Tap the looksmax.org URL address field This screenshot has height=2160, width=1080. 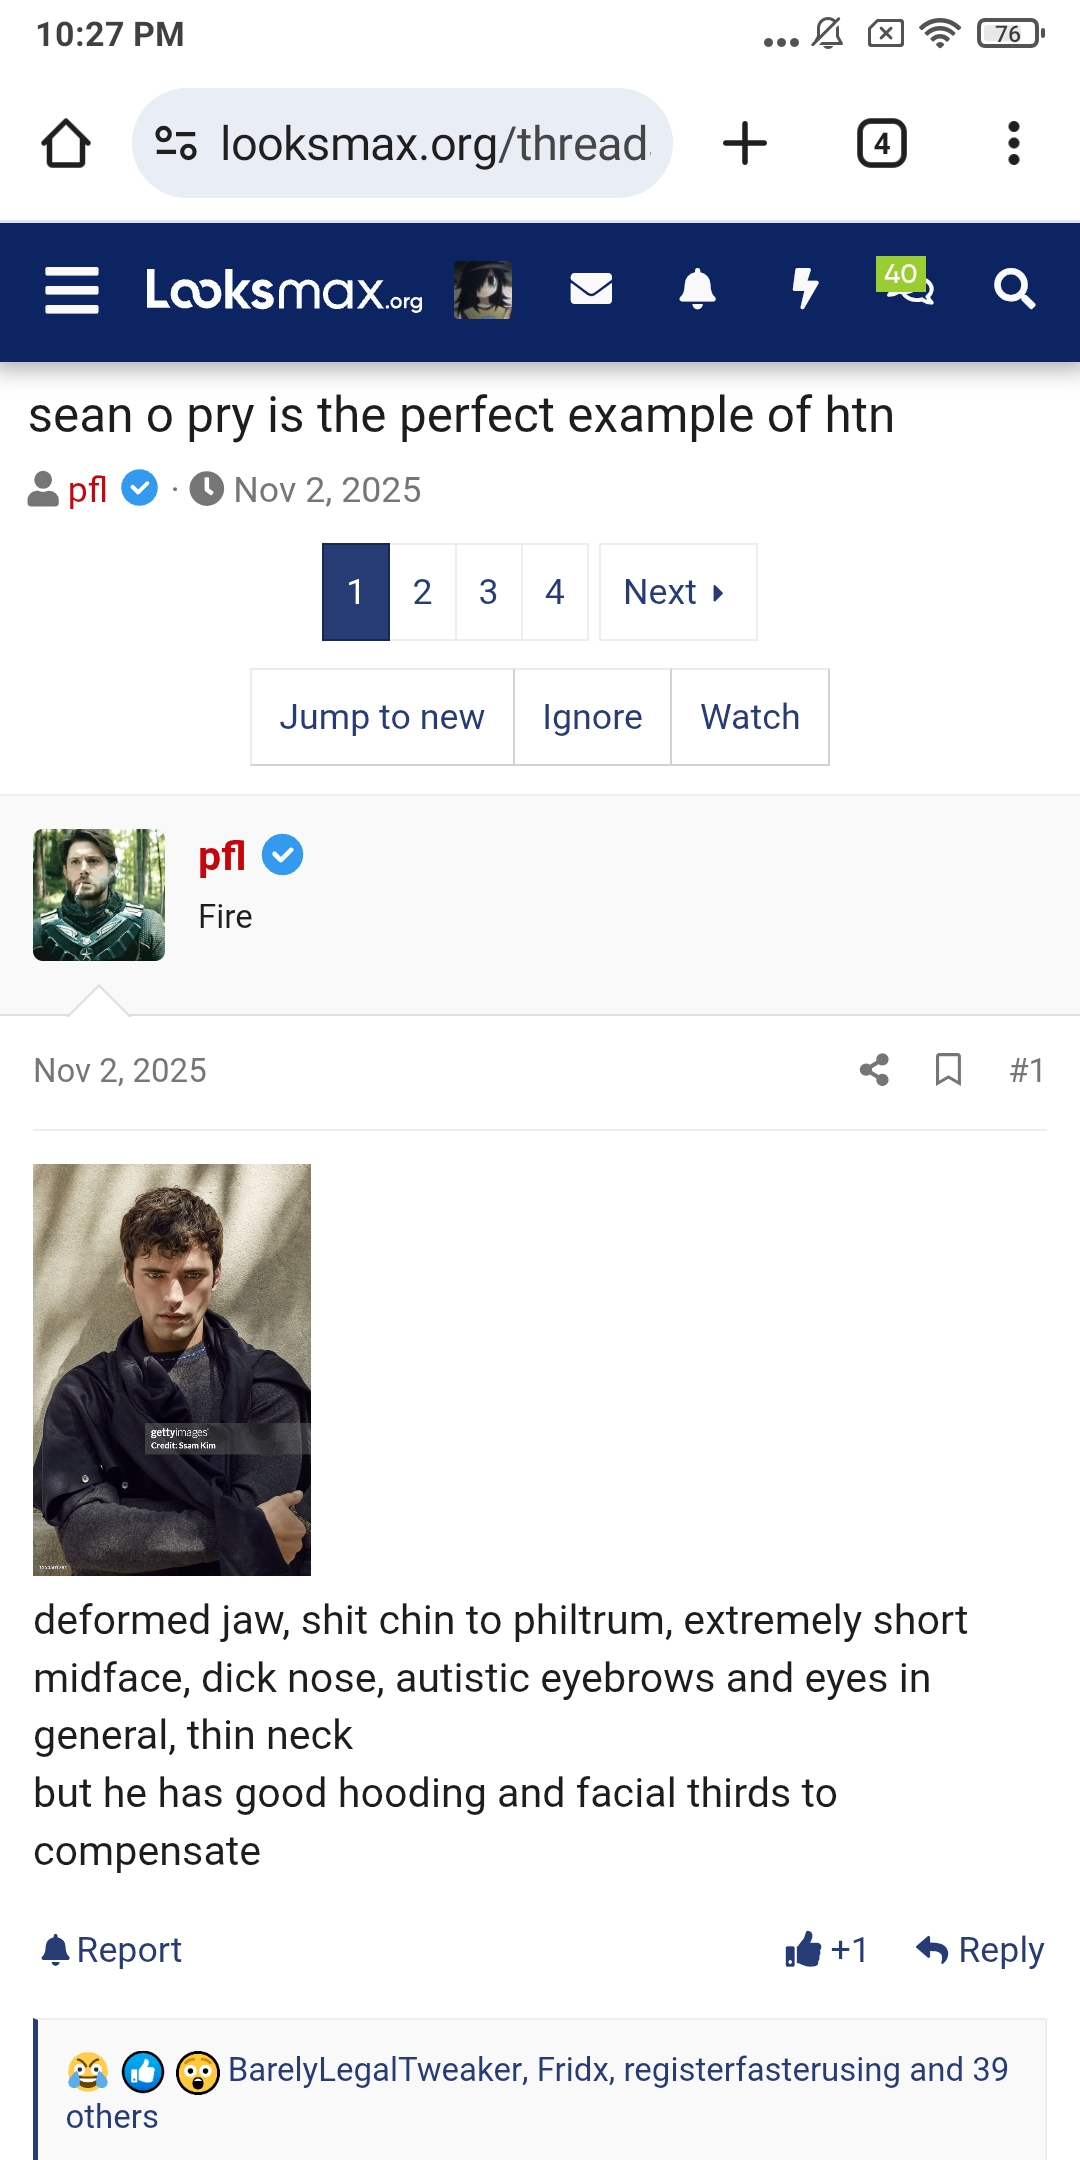point(402,143)
